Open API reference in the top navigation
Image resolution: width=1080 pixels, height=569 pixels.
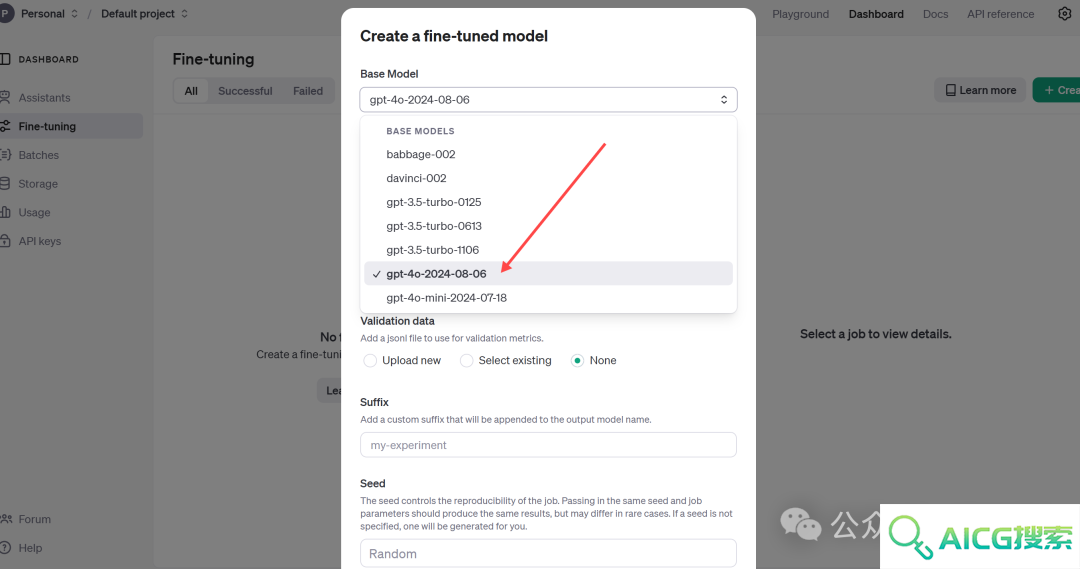(x=1000, y=14)
